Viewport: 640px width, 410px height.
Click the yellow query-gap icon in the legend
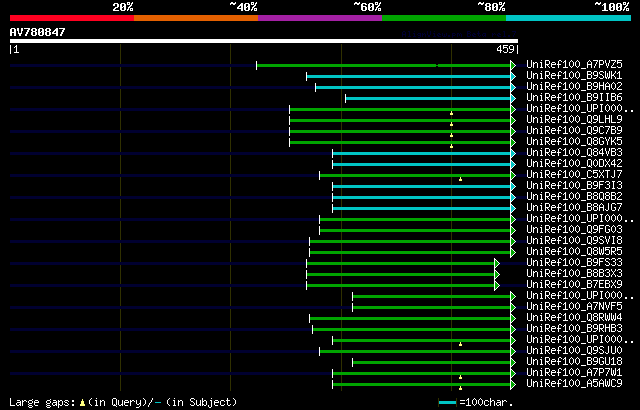82,403
